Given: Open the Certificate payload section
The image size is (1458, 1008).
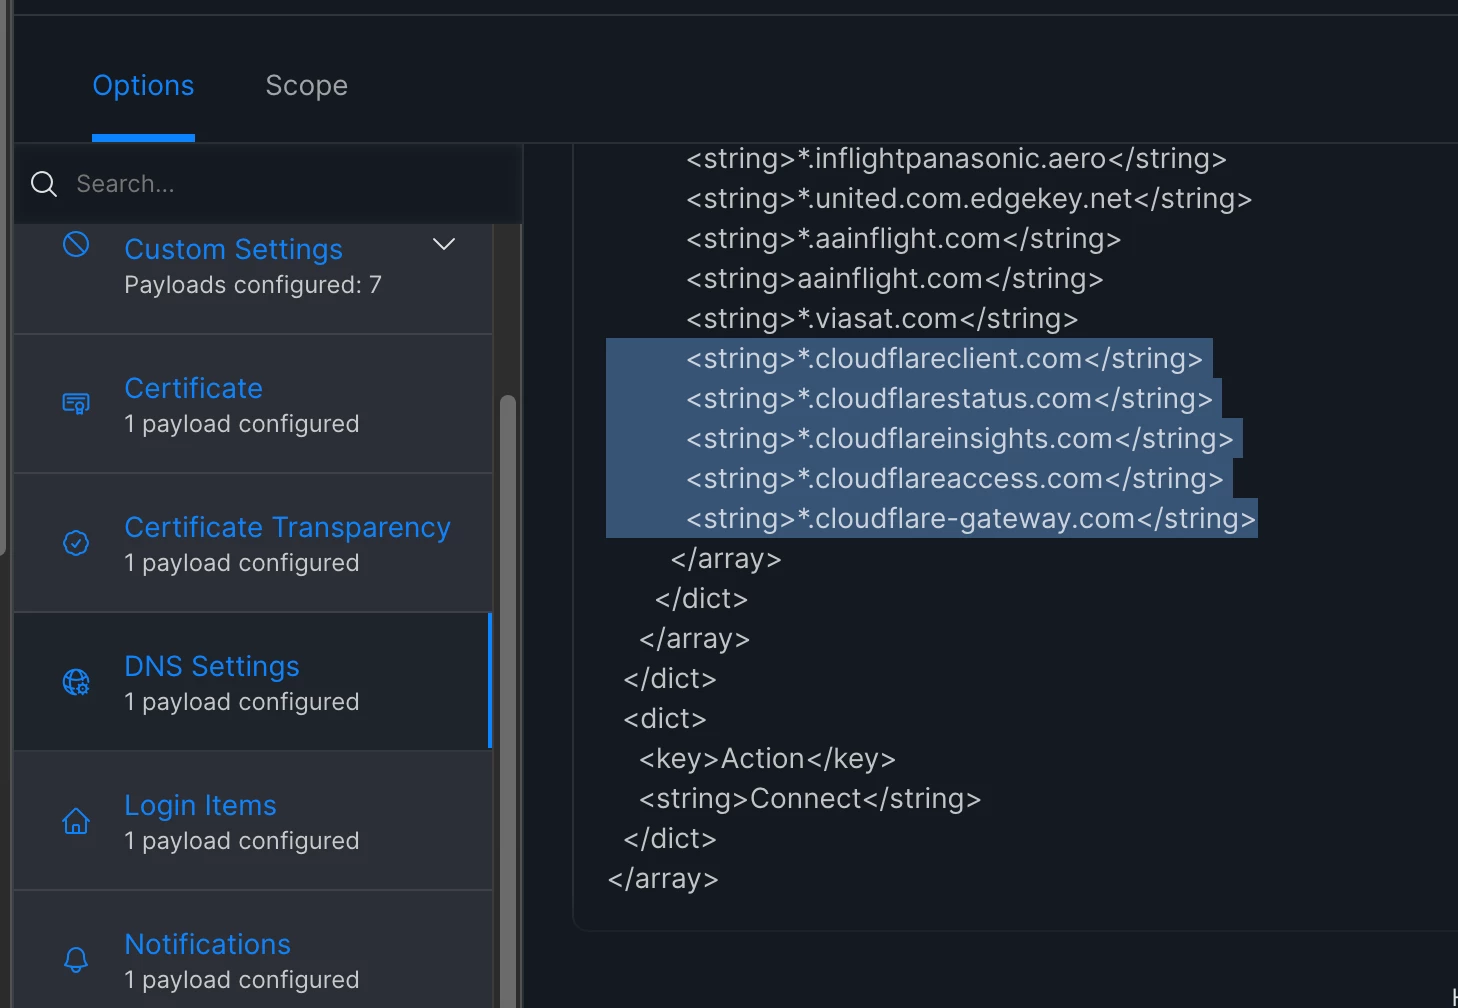Looking at the screenshot, I should click(253, 404).
